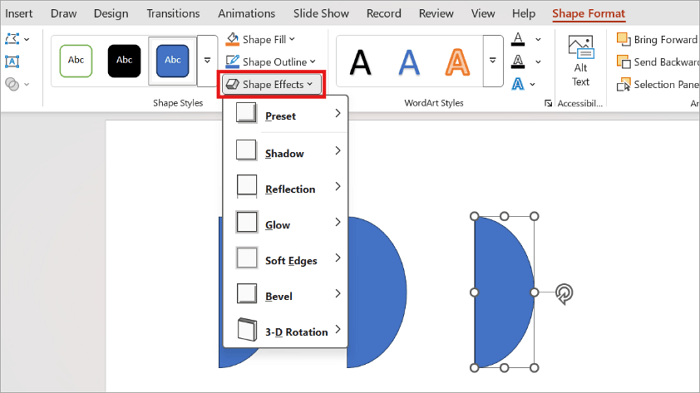The image size is (700, 393).
Task: Open the Insert ribbon tab
Action: pos(19,13)
